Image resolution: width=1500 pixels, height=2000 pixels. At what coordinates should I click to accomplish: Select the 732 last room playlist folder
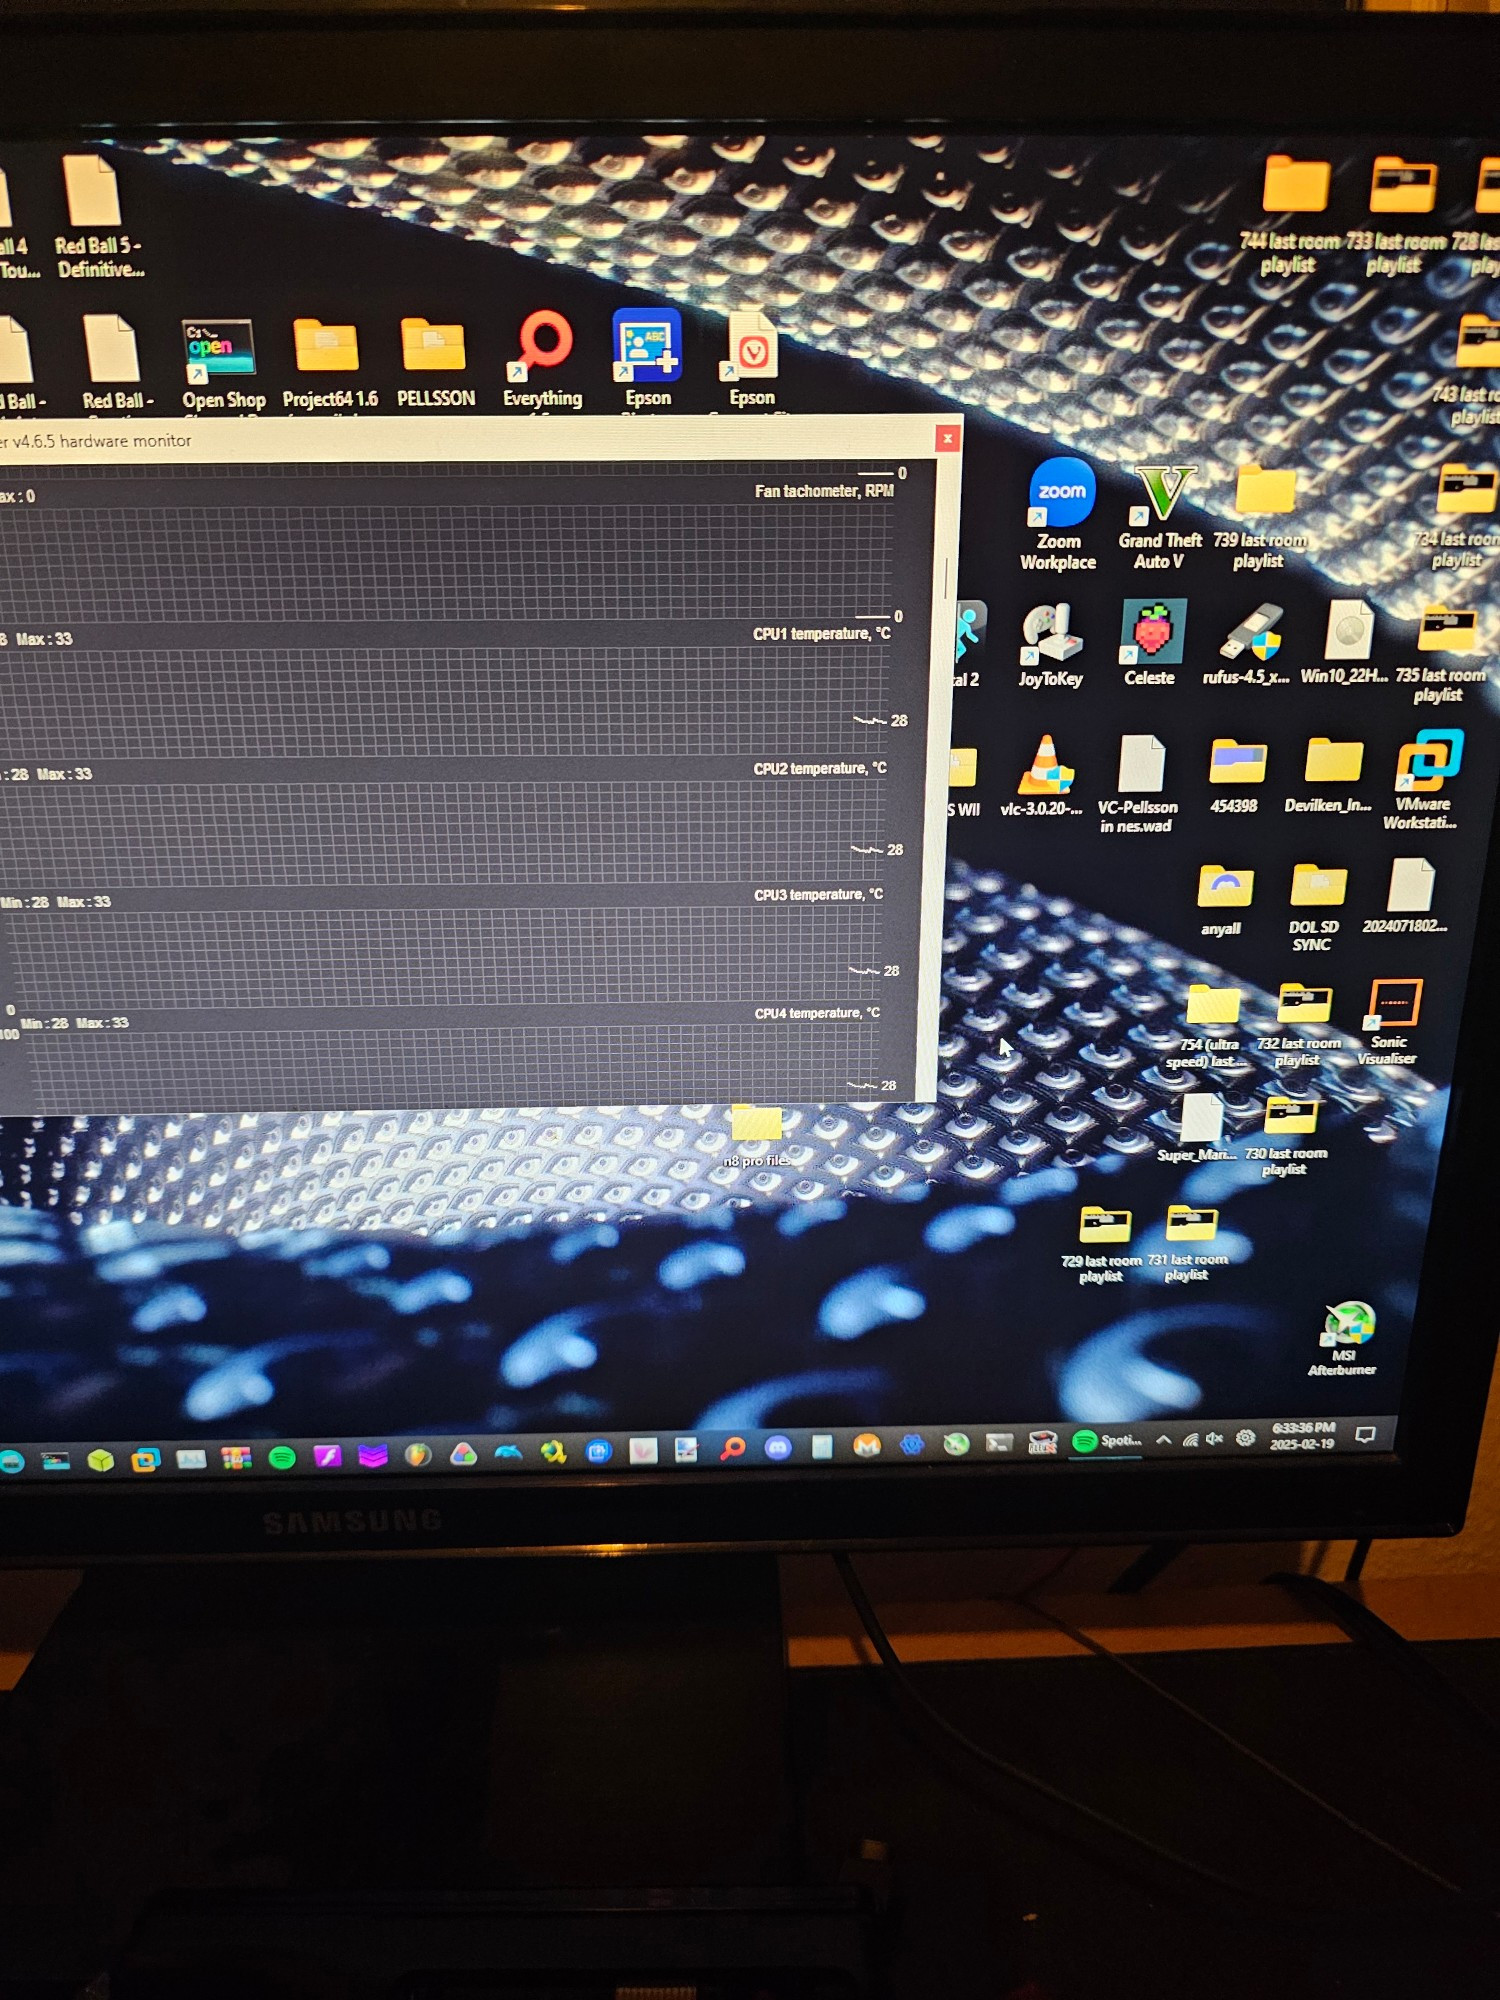(x=1299, y=1026)
